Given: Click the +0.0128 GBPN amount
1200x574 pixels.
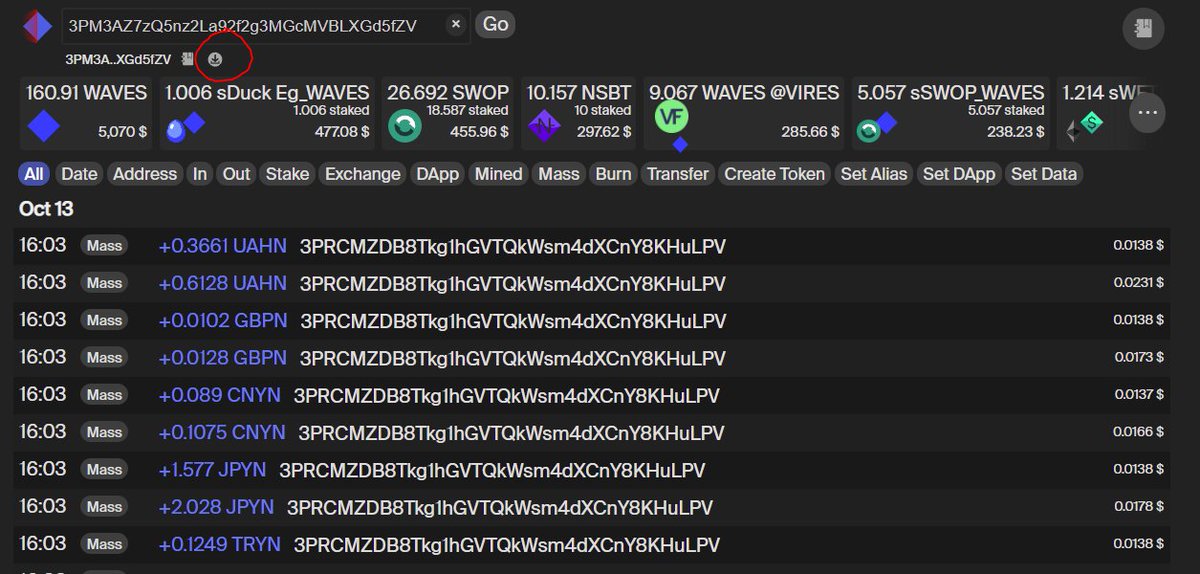Looking at the screenshot, I should pyautogui.click(x=222, y=358).
